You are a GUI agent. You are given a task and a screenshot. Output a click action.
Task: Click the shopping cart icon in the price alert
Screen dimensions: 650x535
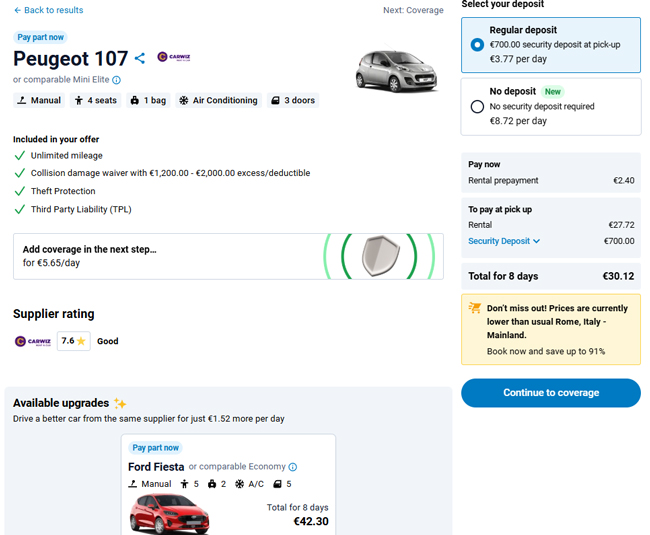point(475,308)
